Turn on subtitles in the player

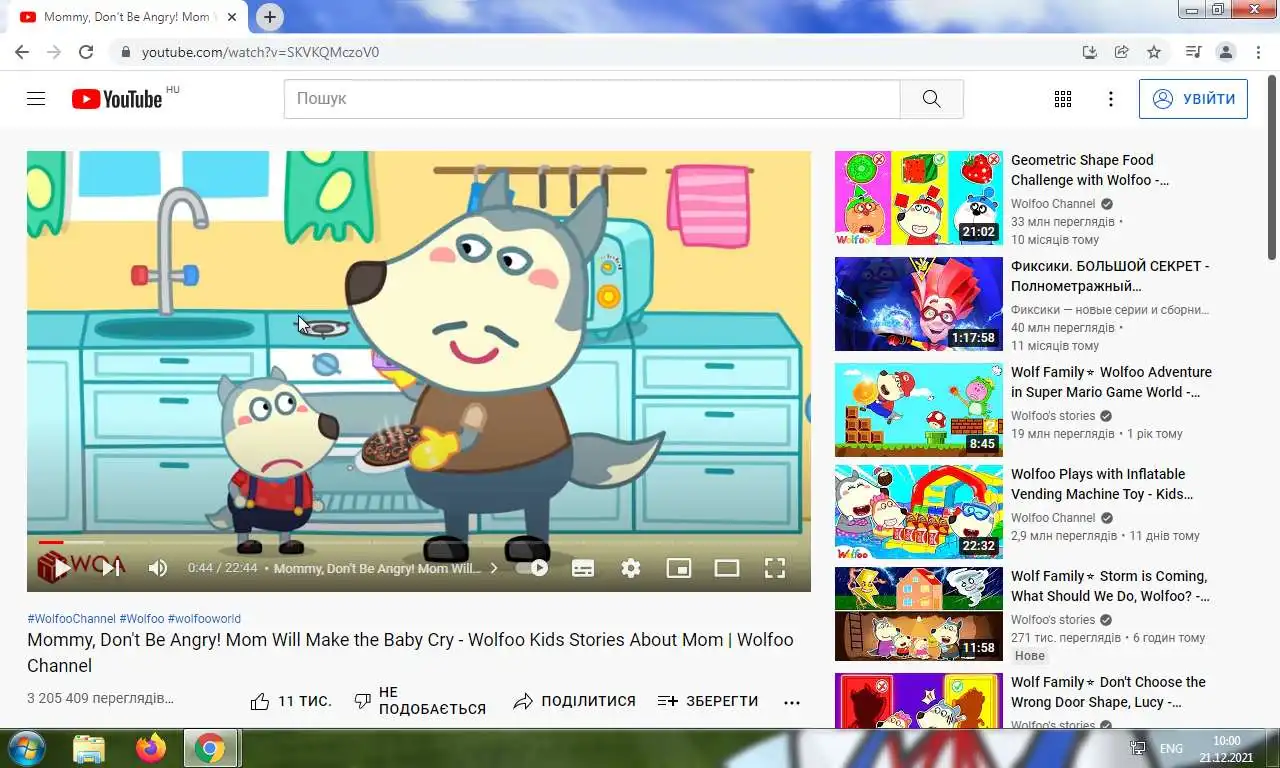point(583,568)
